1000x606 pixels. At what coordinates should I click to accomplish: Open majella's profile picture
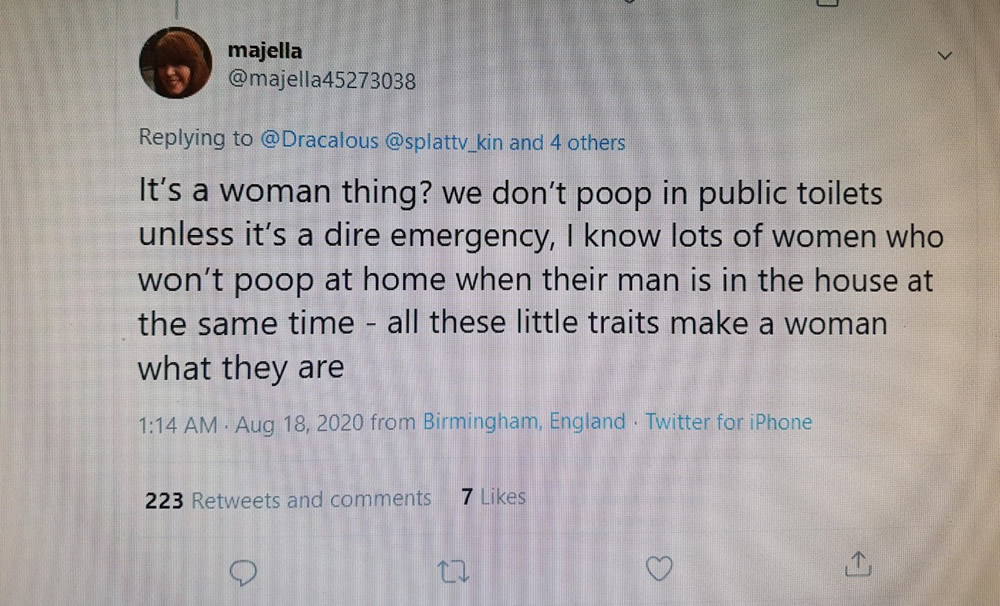(x=175, y=63)
